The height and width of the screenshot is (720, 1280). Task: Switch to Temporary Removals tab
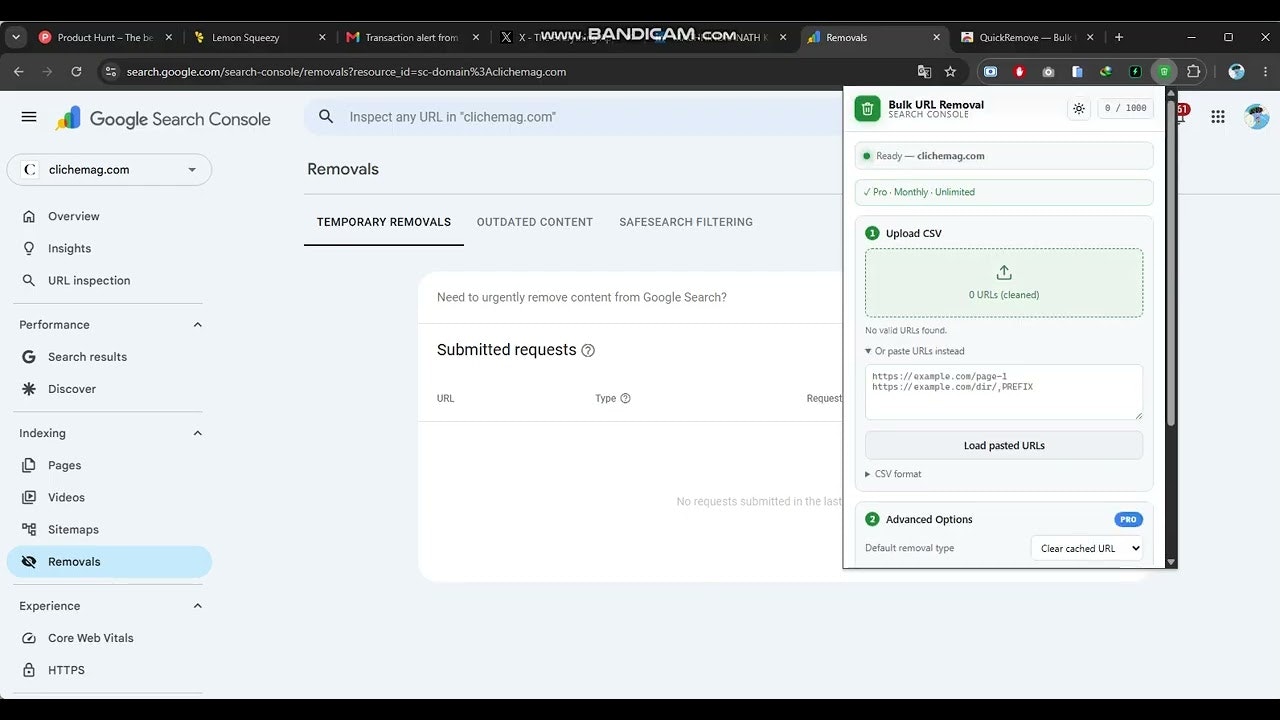384,222
